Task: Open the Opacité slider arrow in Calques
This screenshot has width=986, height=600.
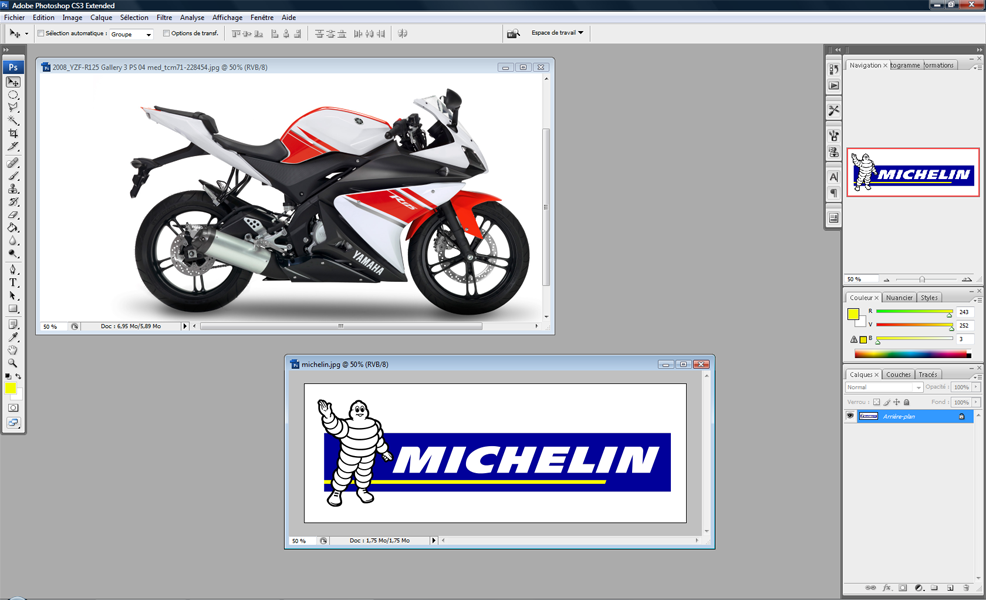Action: point(976,387)
